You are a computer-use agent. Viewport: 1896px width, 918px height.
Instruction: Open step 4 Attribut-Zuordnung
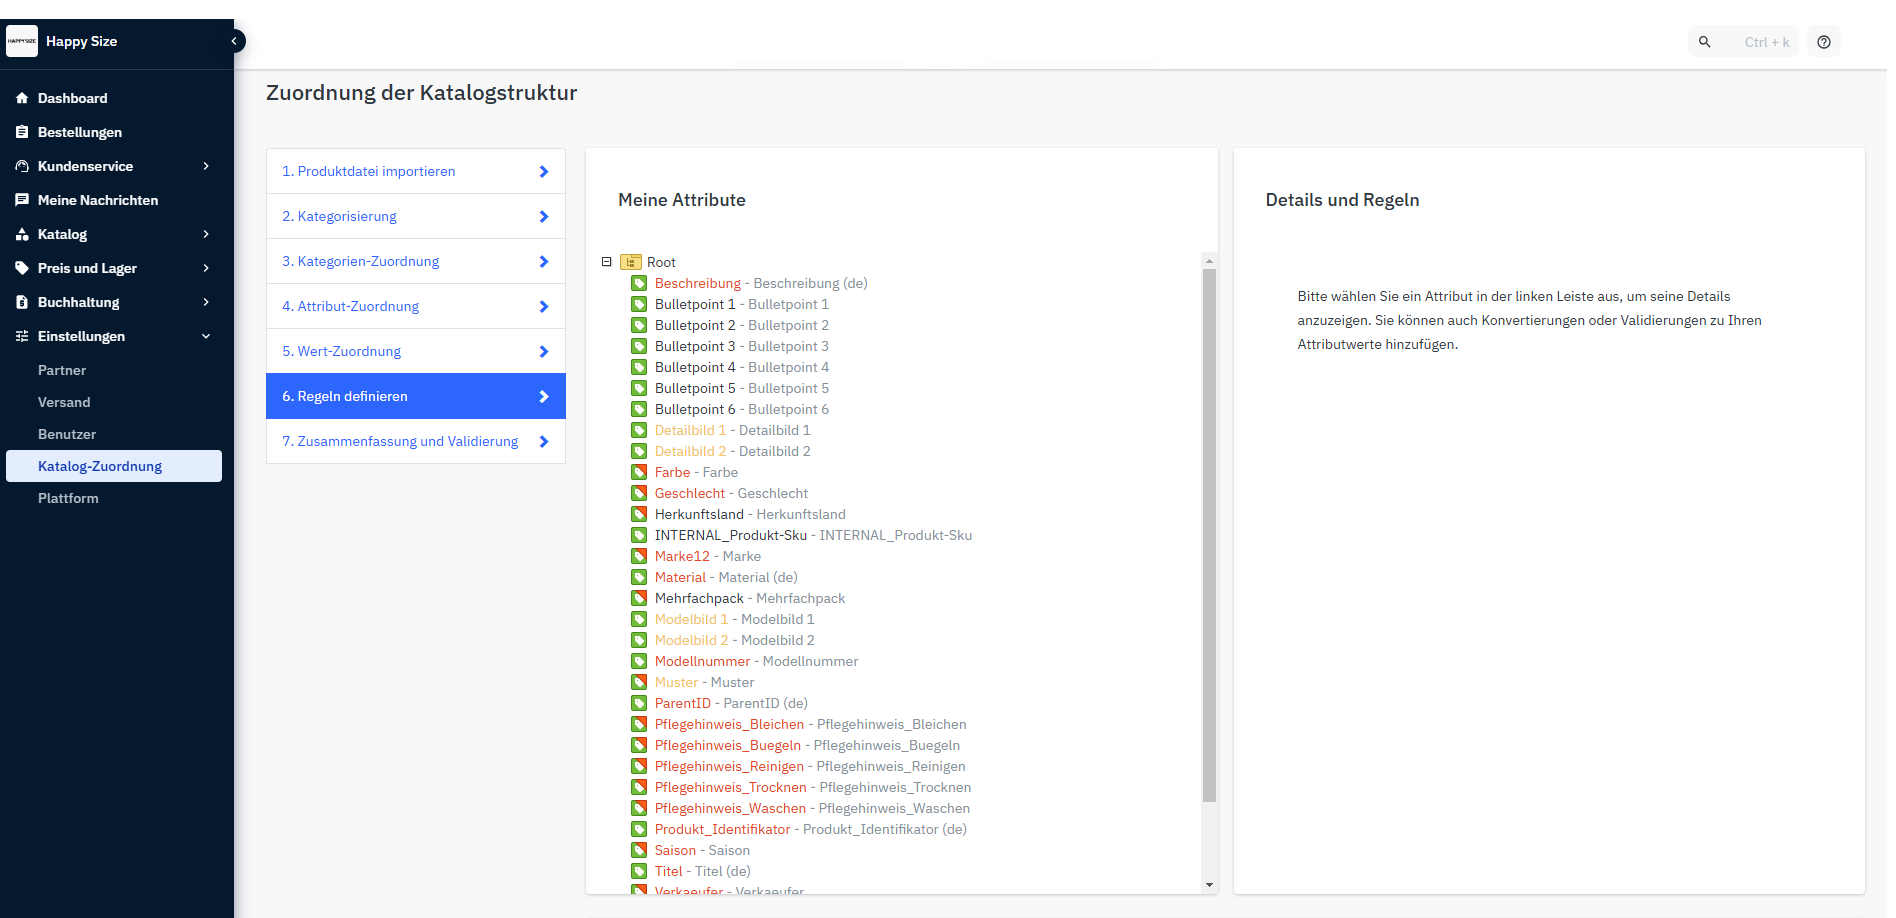click(415, 306)
